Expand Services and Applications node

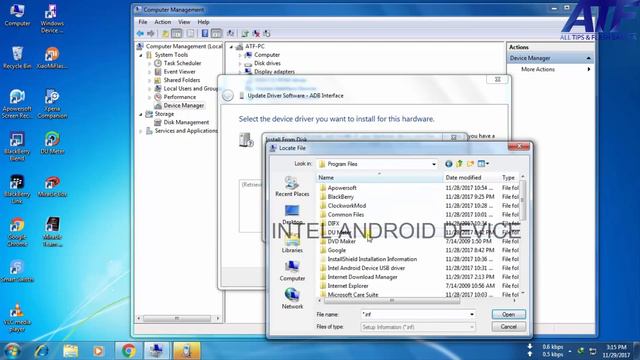click(141, 131)
